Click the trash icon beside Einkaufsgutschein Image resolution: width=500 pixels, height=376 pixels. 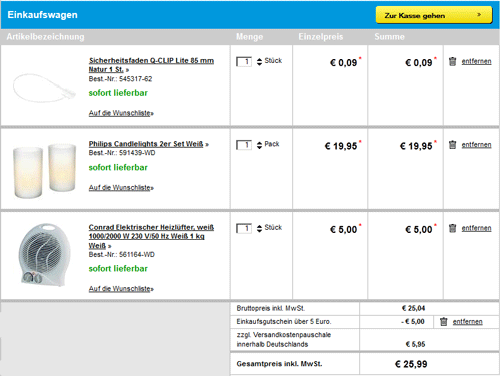[443, 322]
